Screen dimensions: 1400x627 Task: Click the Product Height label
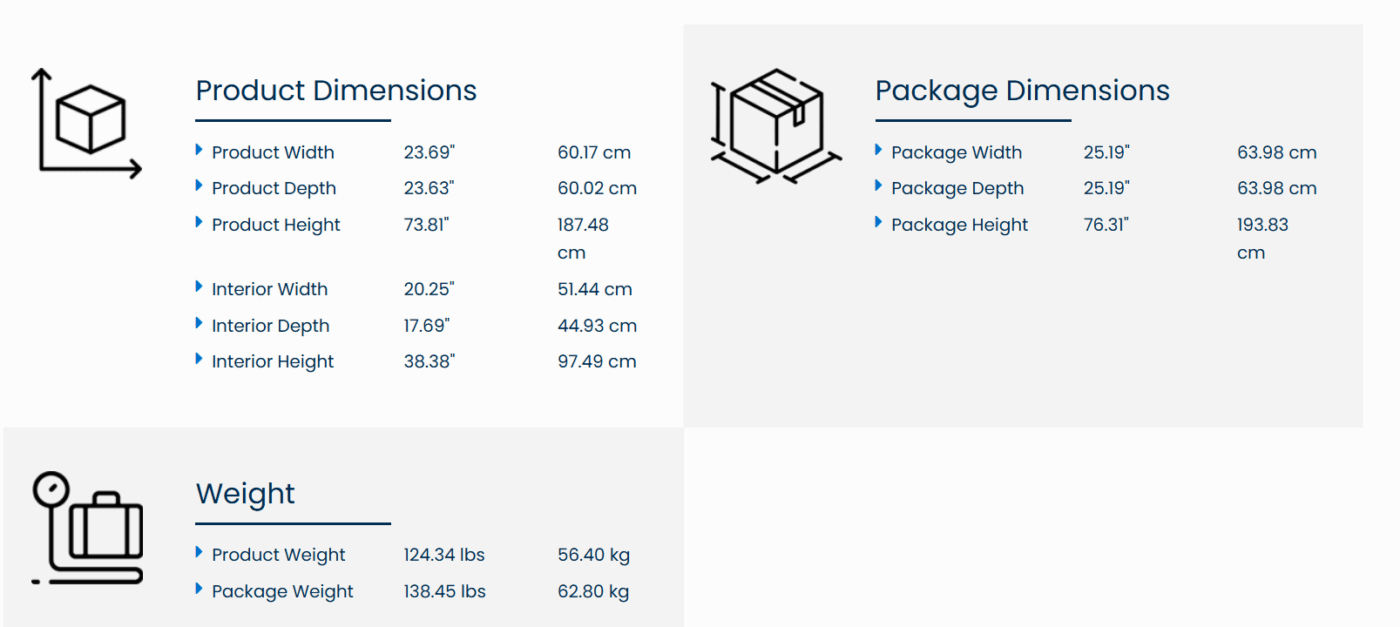[276, 225]
